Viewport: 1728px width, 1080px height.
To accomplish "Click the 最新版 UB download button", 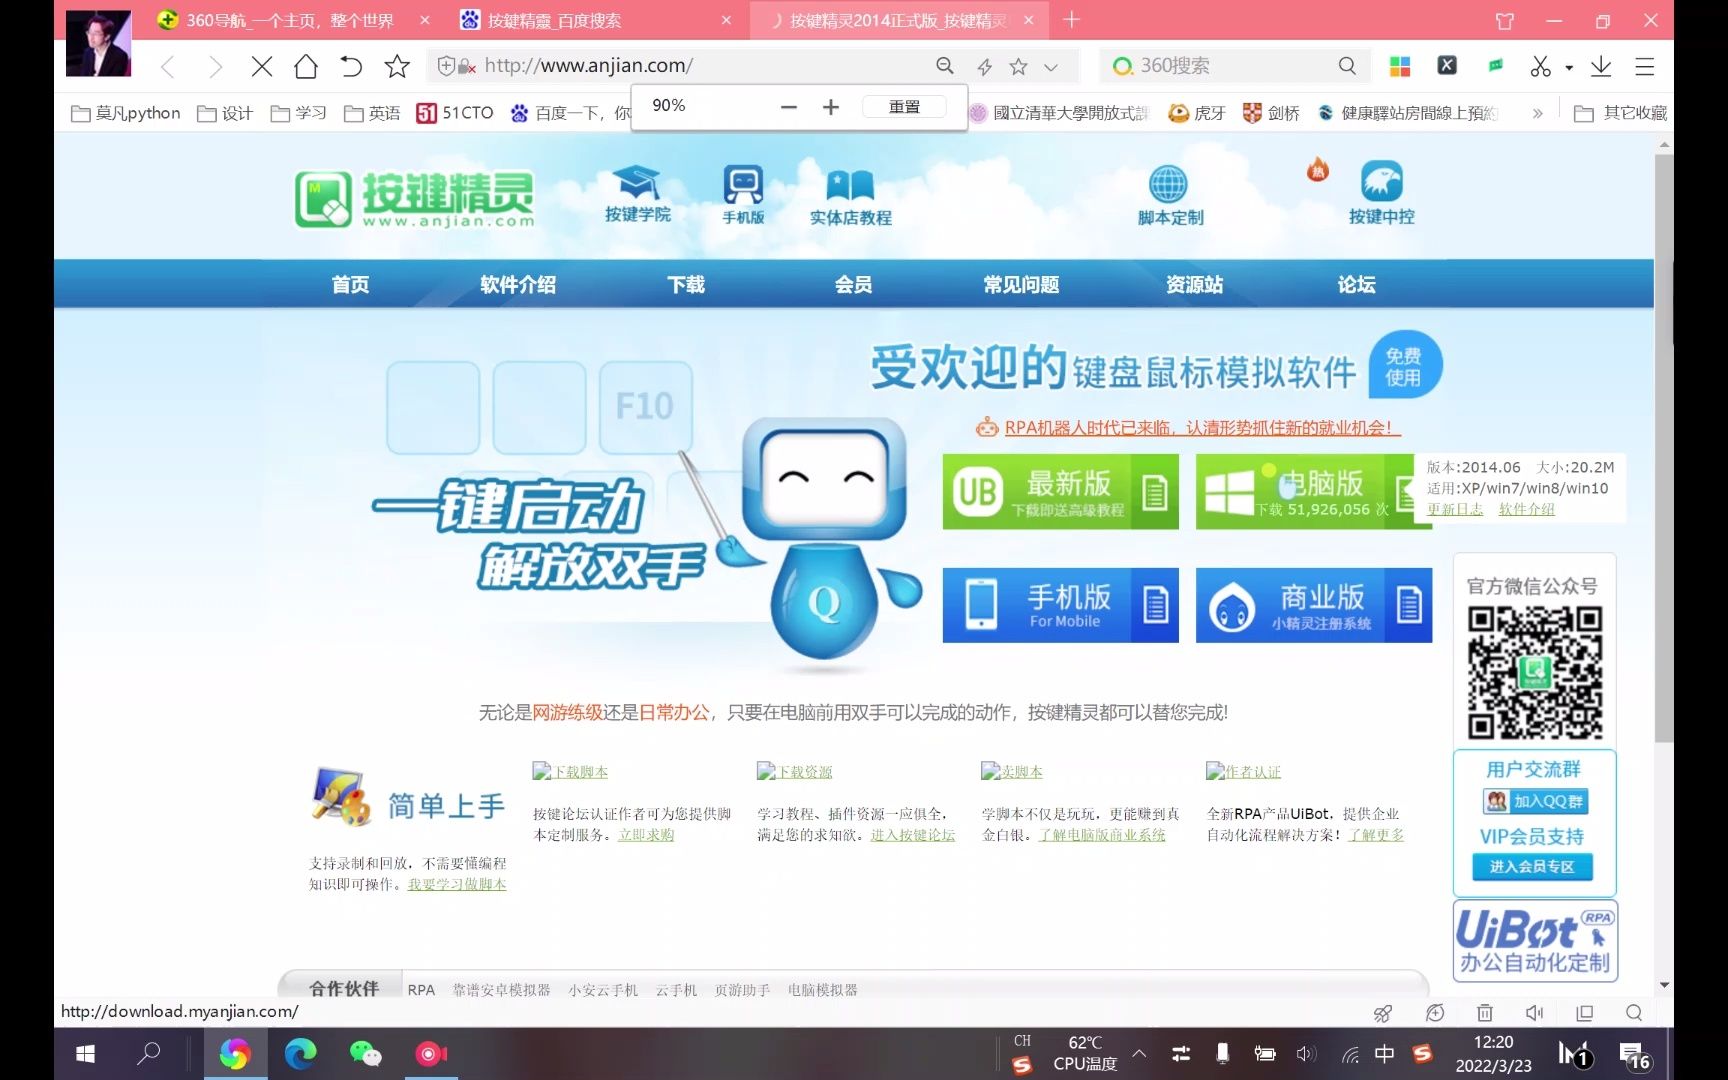I will 1060,492.
